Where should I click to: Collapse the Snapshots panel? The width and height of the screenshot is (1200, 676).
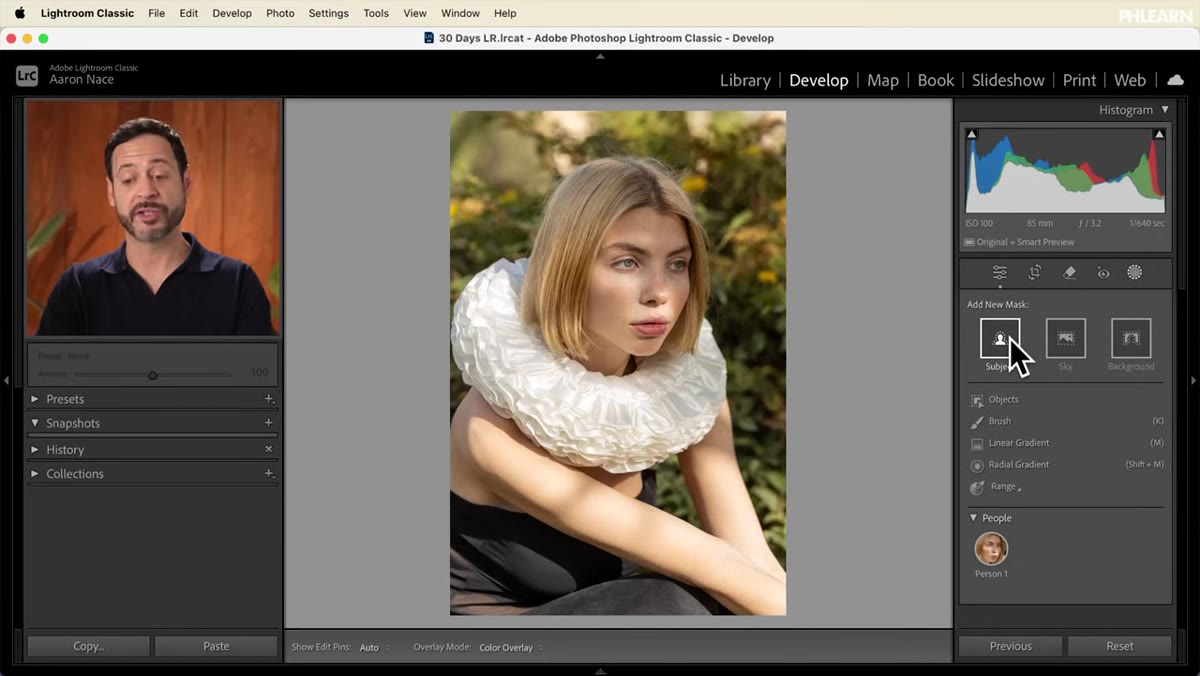[x=35, y=423]
